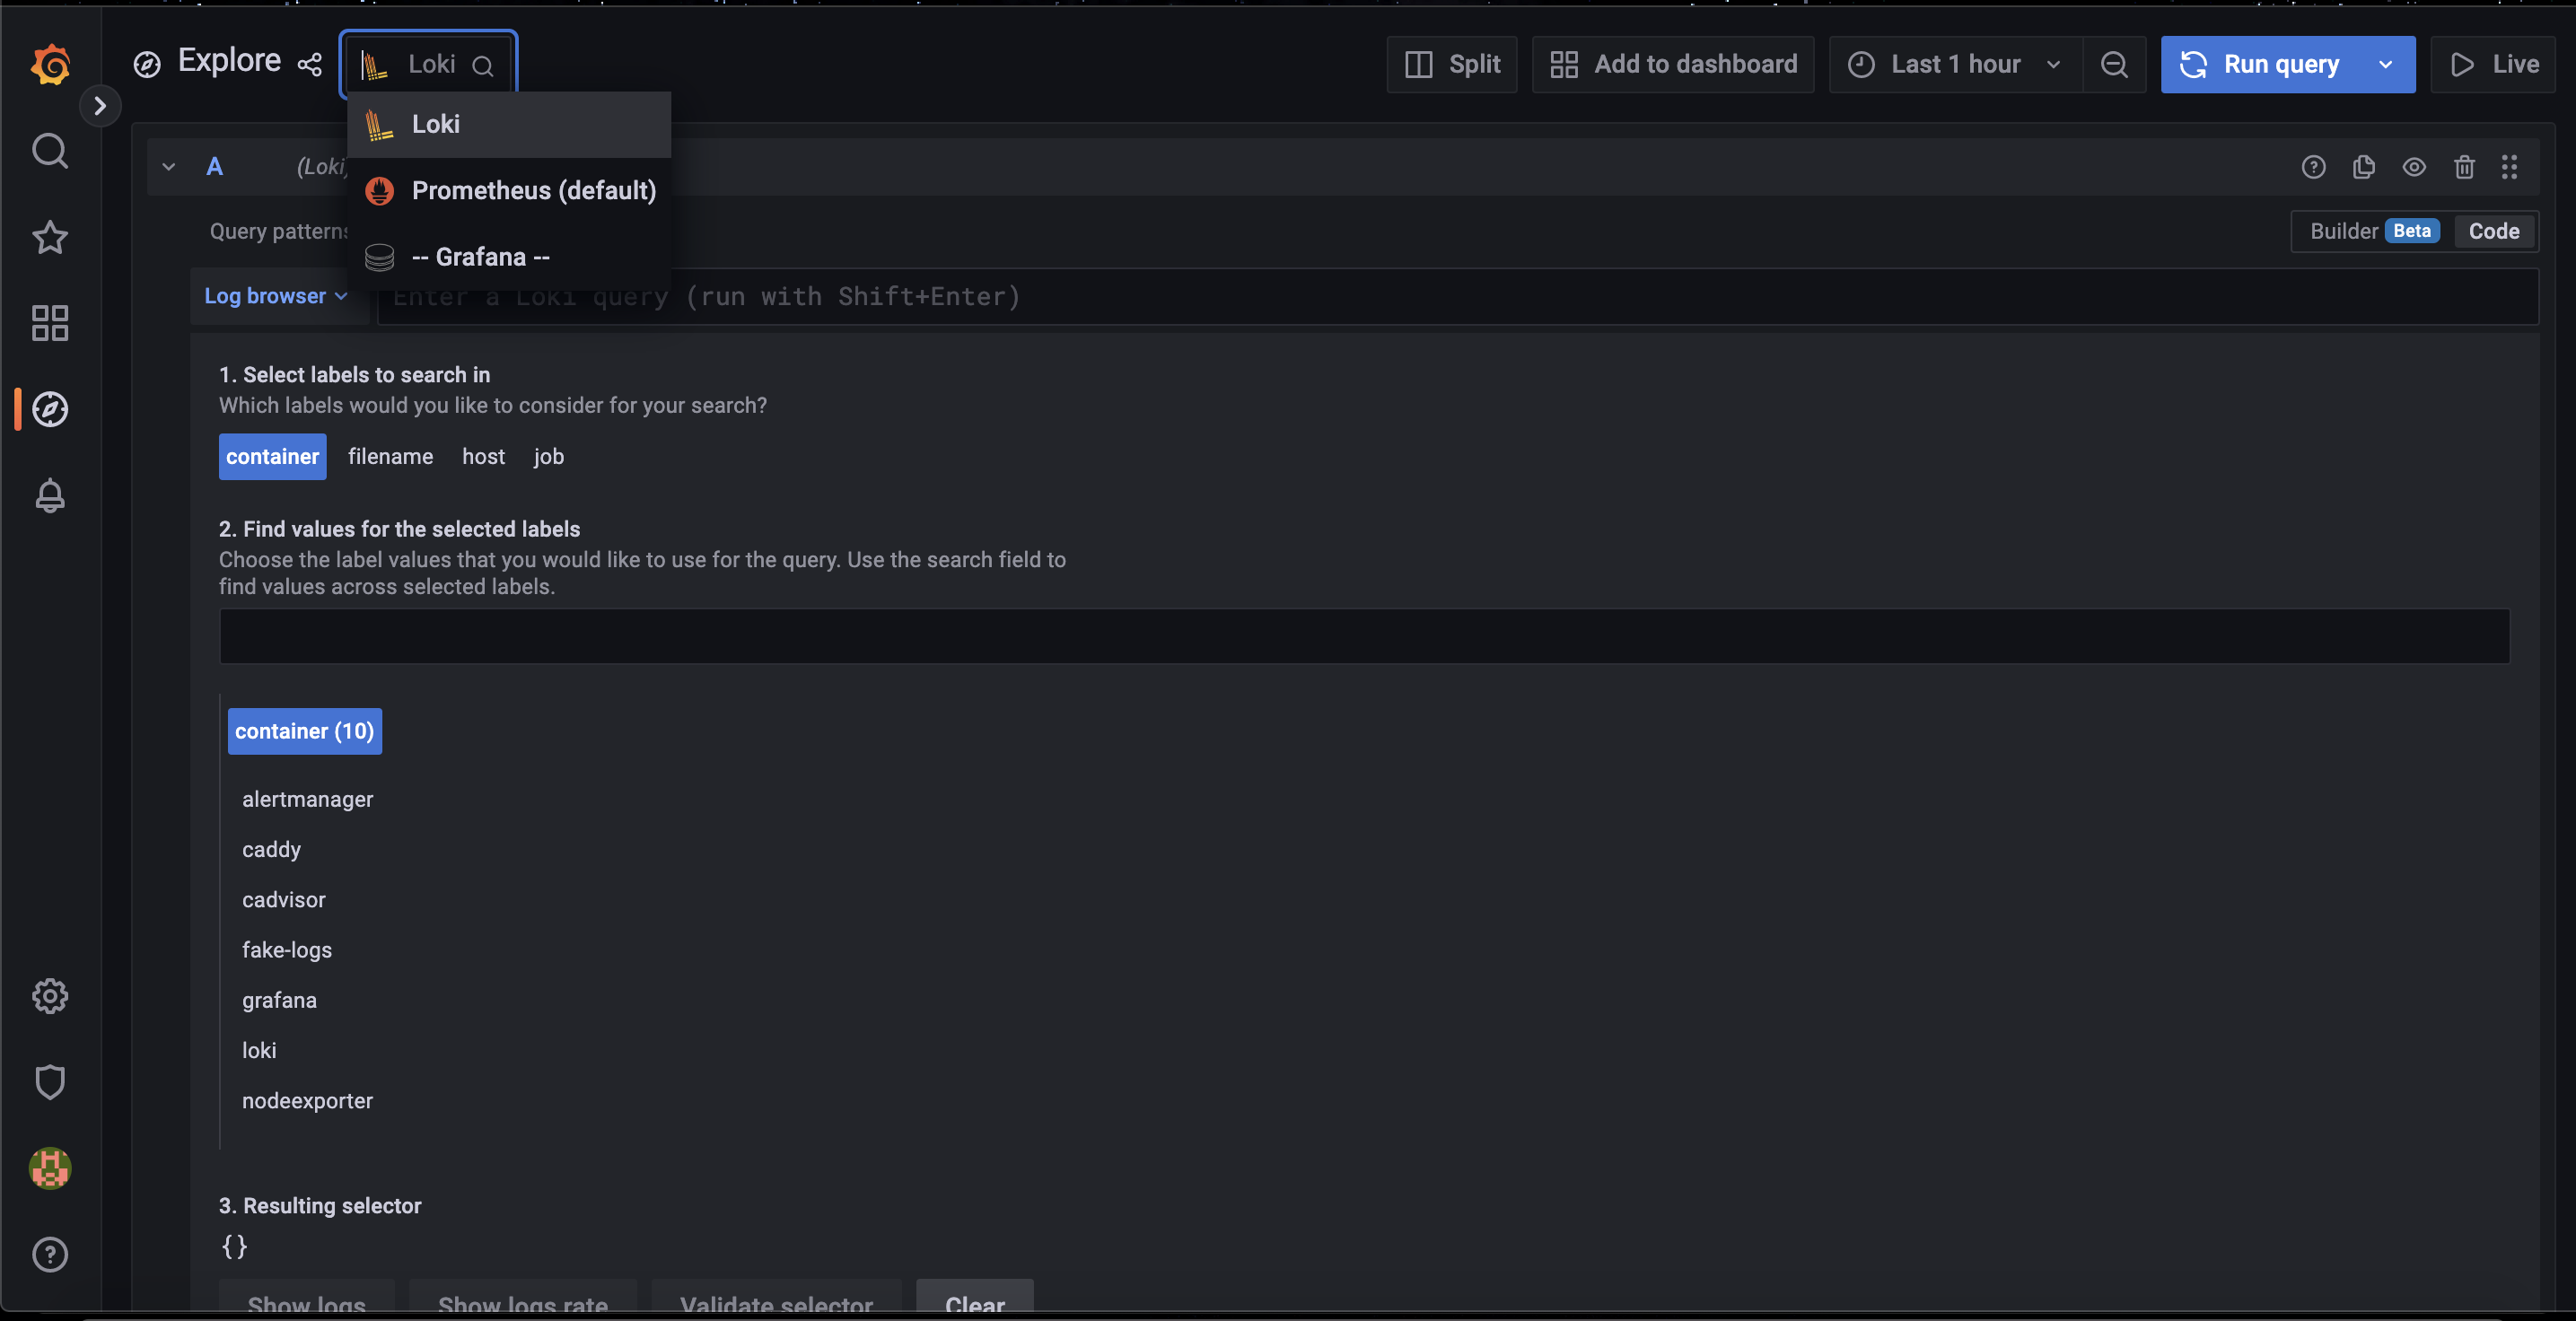The height and width of the screenshot is (1321, 2576).
Task: Click the zoom out time range icon
Action: click(x=2114, y=65)
